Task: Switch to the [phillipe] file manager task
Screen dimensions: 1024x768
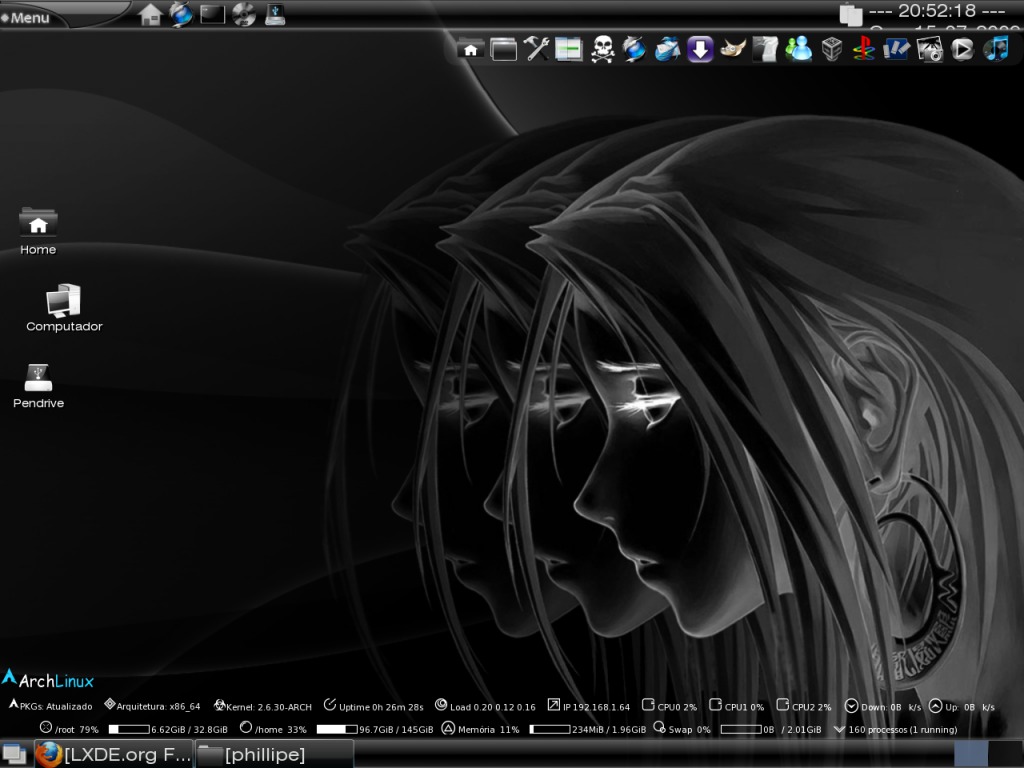Action: 274,754
